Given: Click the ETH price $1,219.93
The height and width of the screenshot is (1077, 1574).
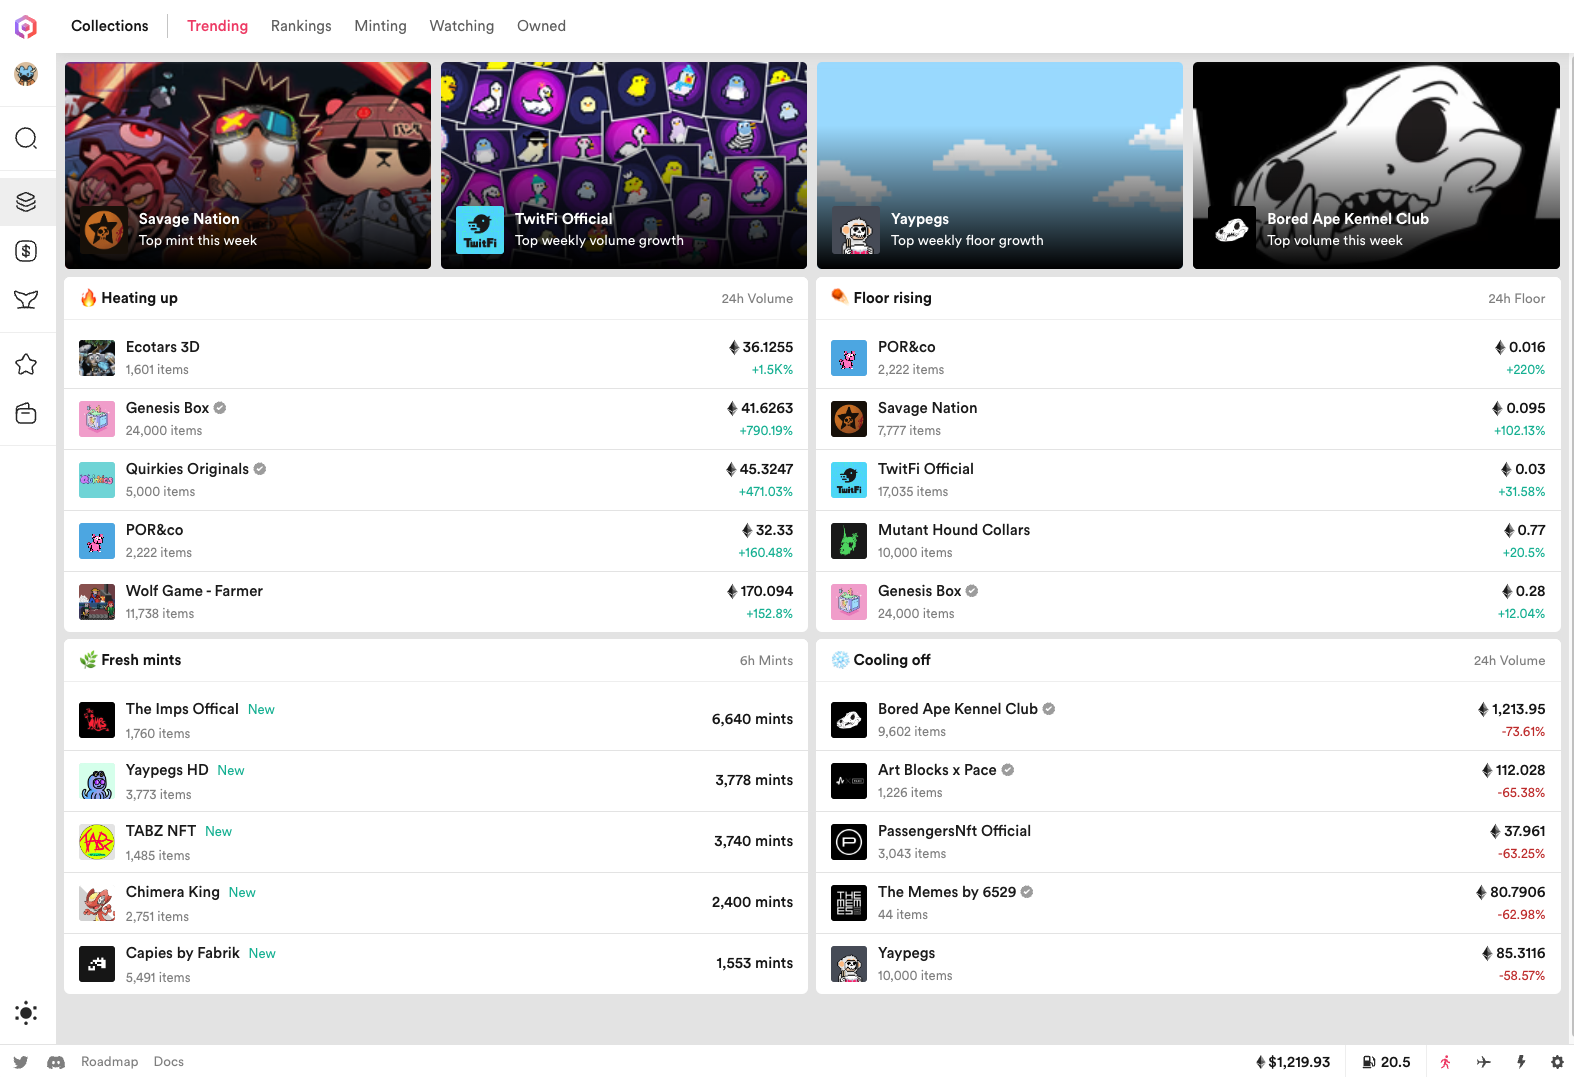Looking at the screenshot, I should pyautogui.click(x=1293, y=1062).
